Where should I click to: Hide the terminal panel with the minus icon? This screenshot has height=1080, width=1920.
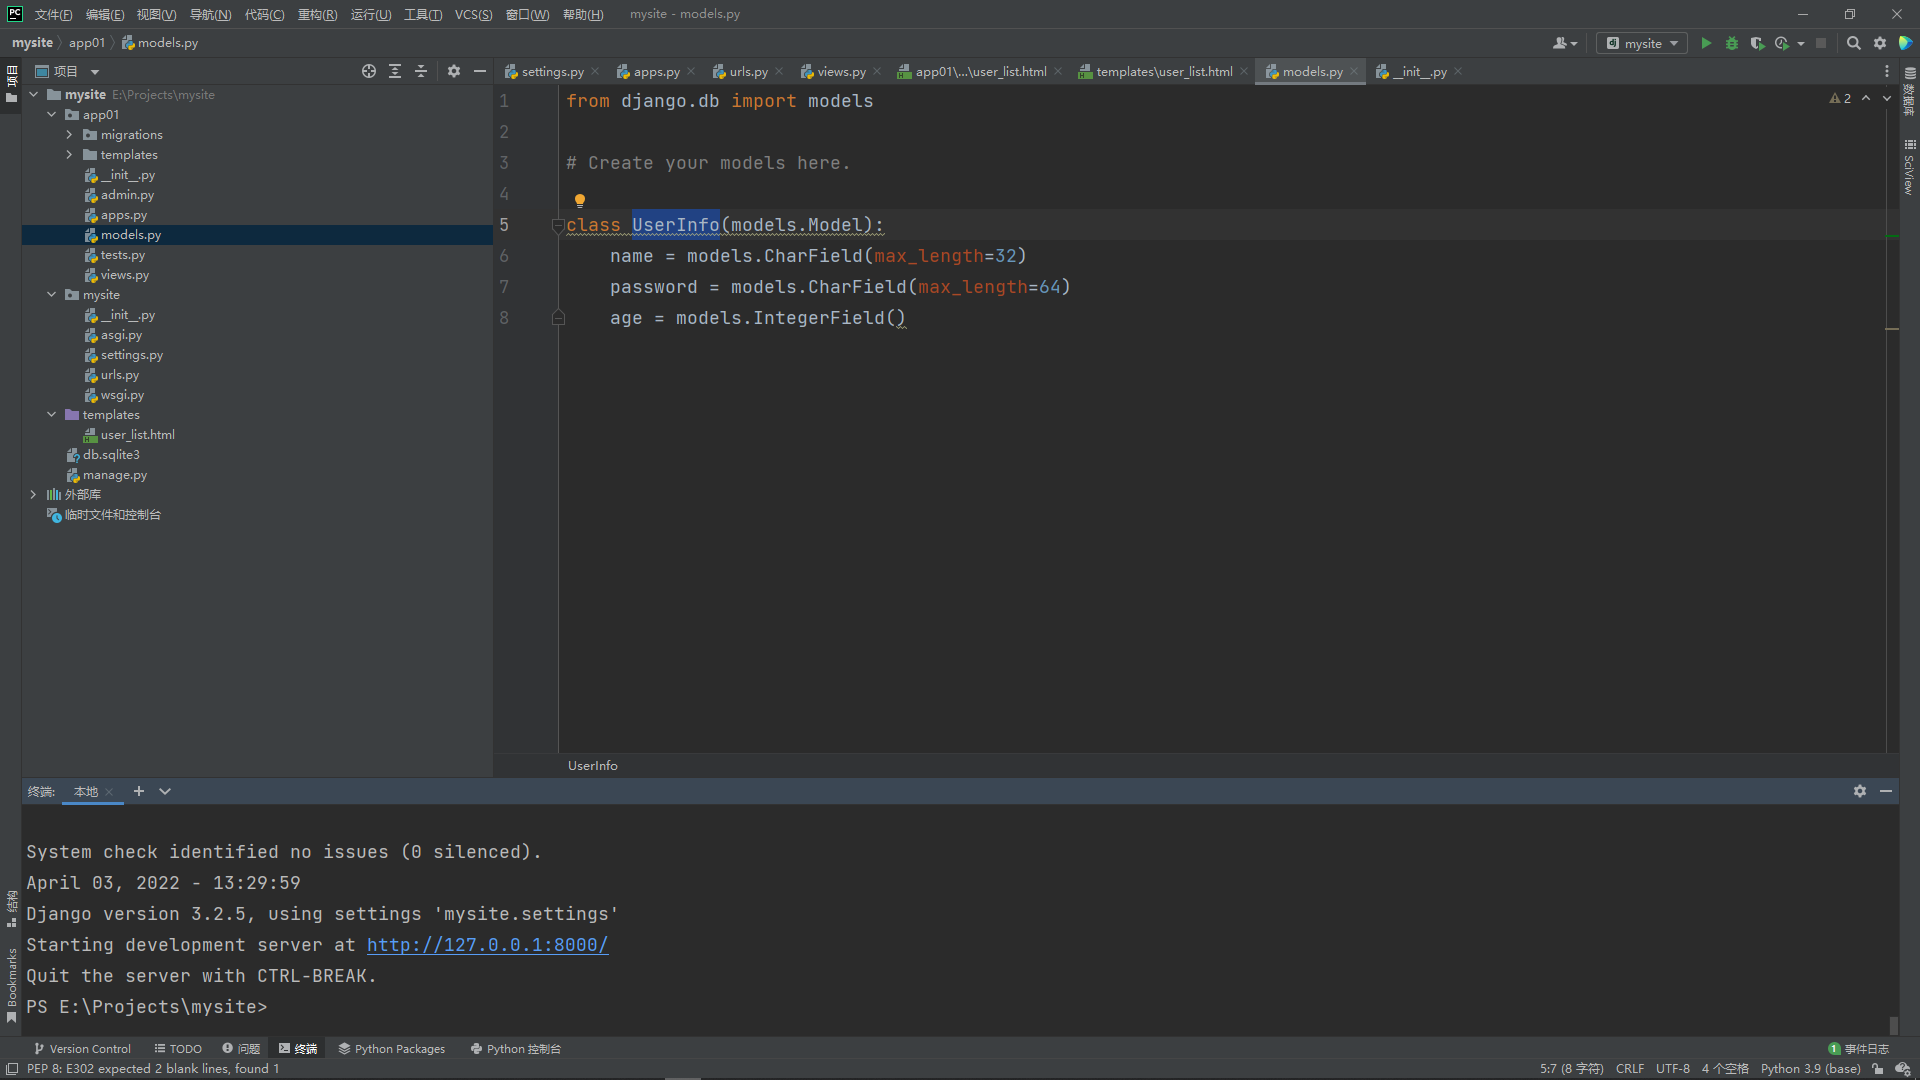tap(1886, 791)
